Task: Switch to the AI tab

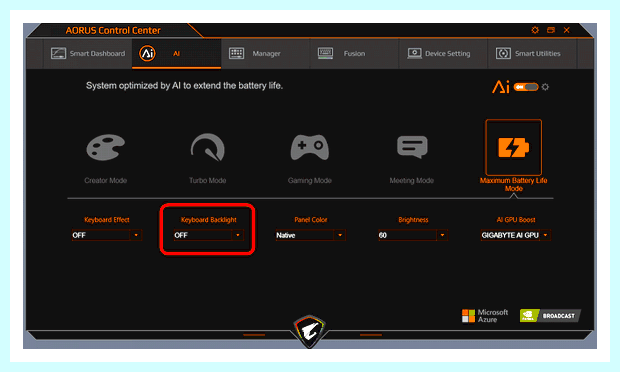Action: coord(177,53)
